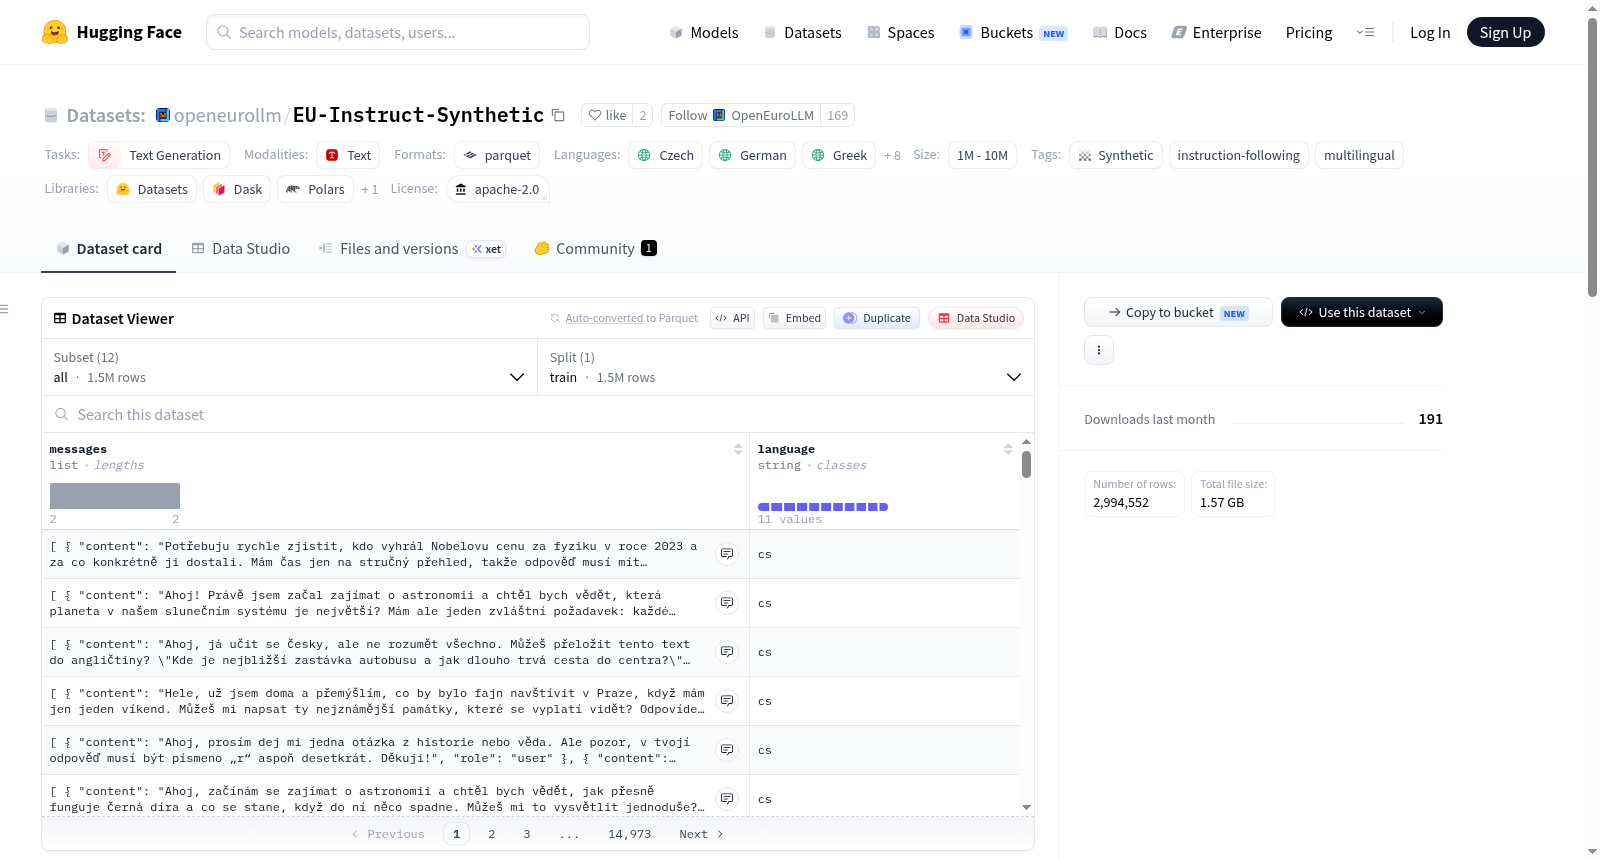
Task: Click the messages lengths histogram bar
Action: (x=115, y=496)
